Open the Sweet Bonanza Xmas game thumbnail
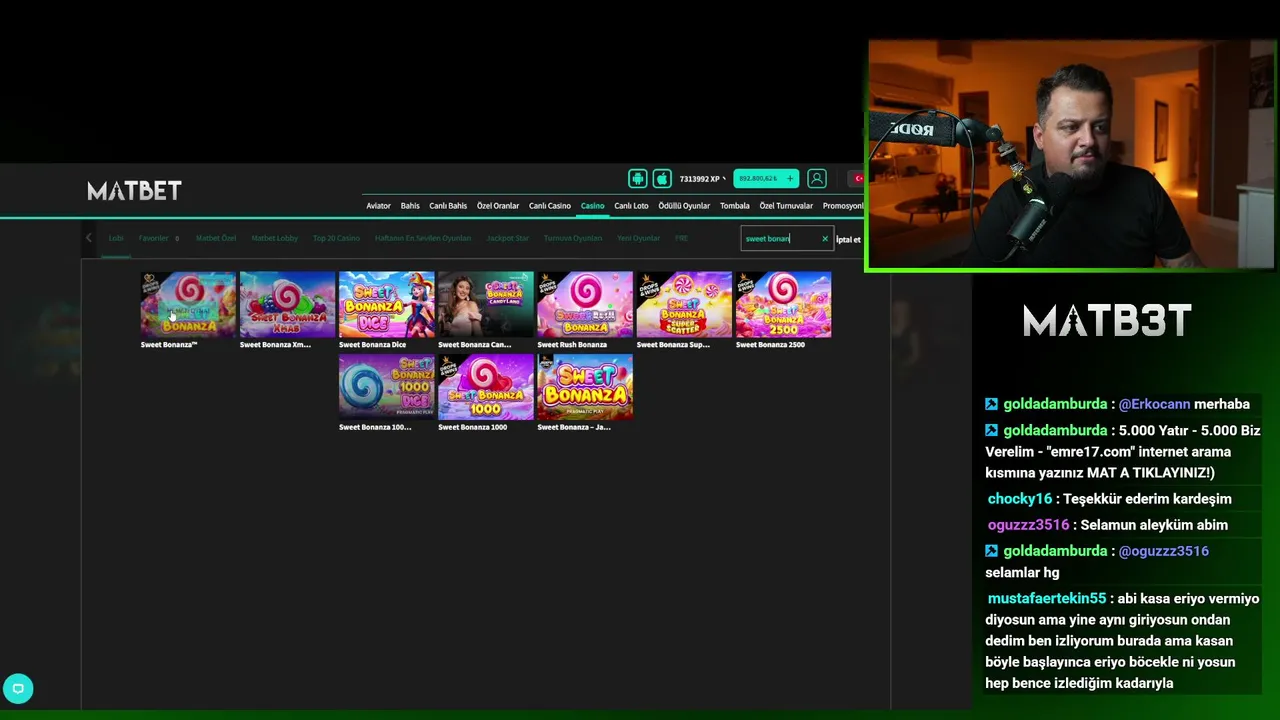 pyautogui.click(x=287, y=304)
